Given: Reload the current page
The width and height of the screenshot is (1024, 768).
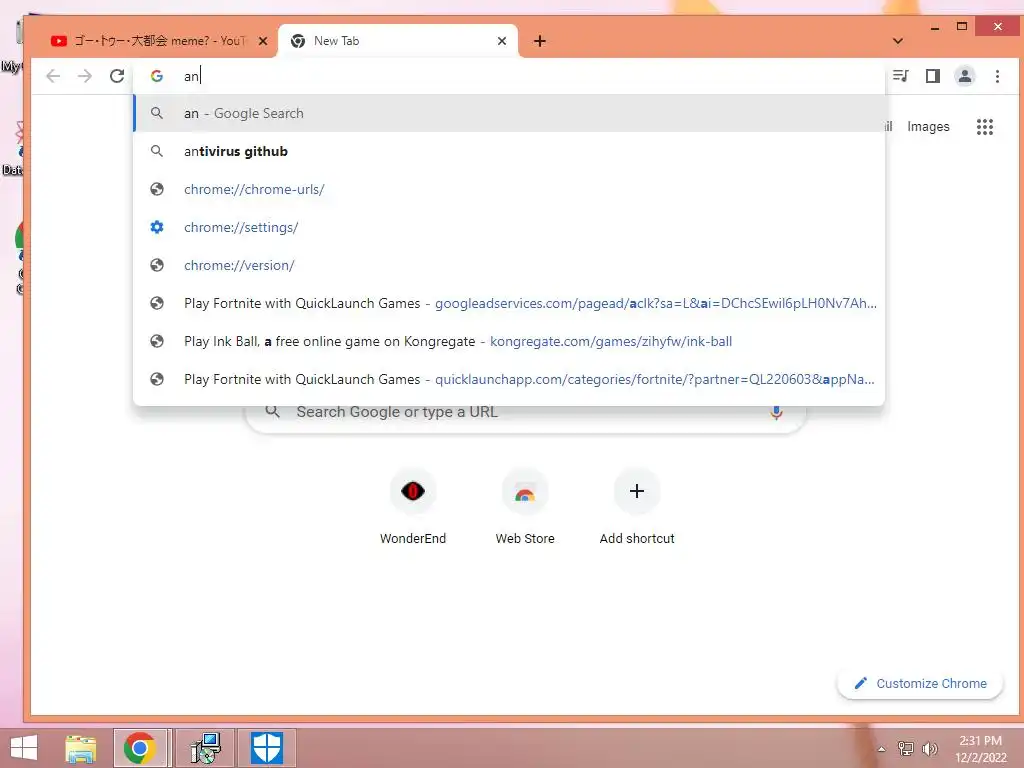Looking at the screenshot, I should coord(117,76).
